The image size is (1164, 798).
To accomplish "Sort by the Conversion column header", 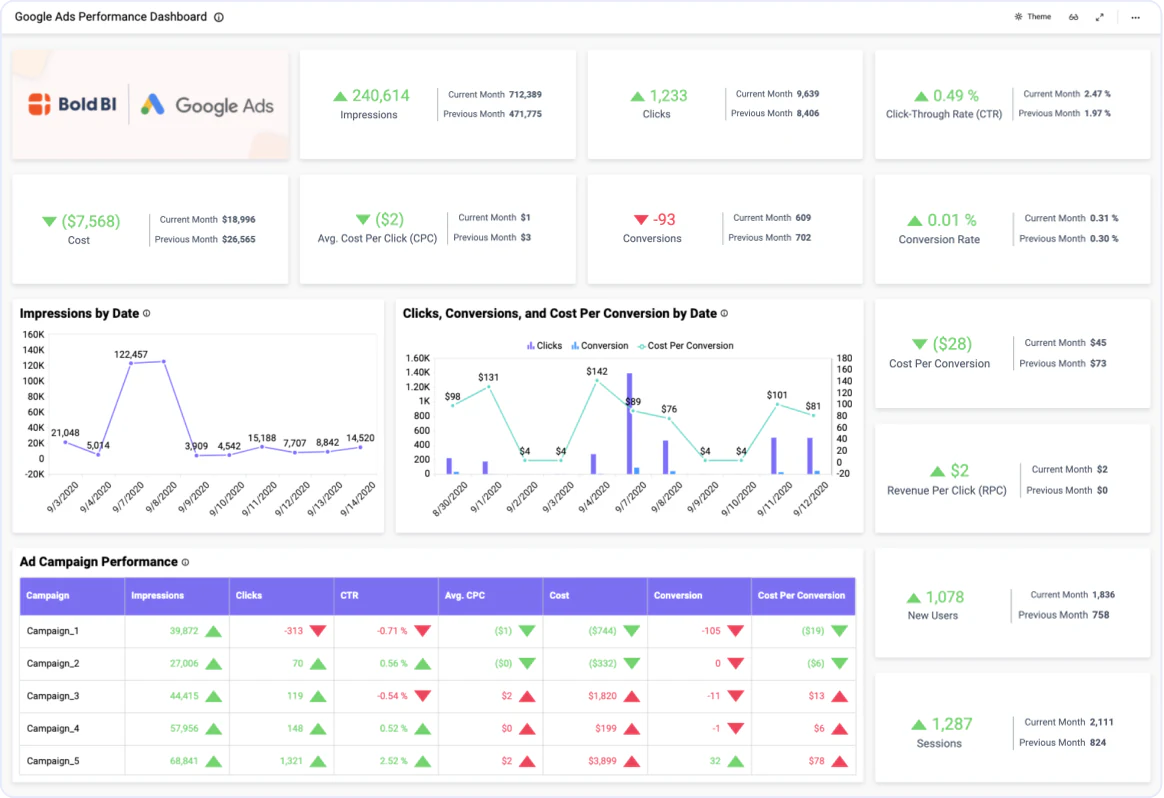I will click(x=699, y=595).
